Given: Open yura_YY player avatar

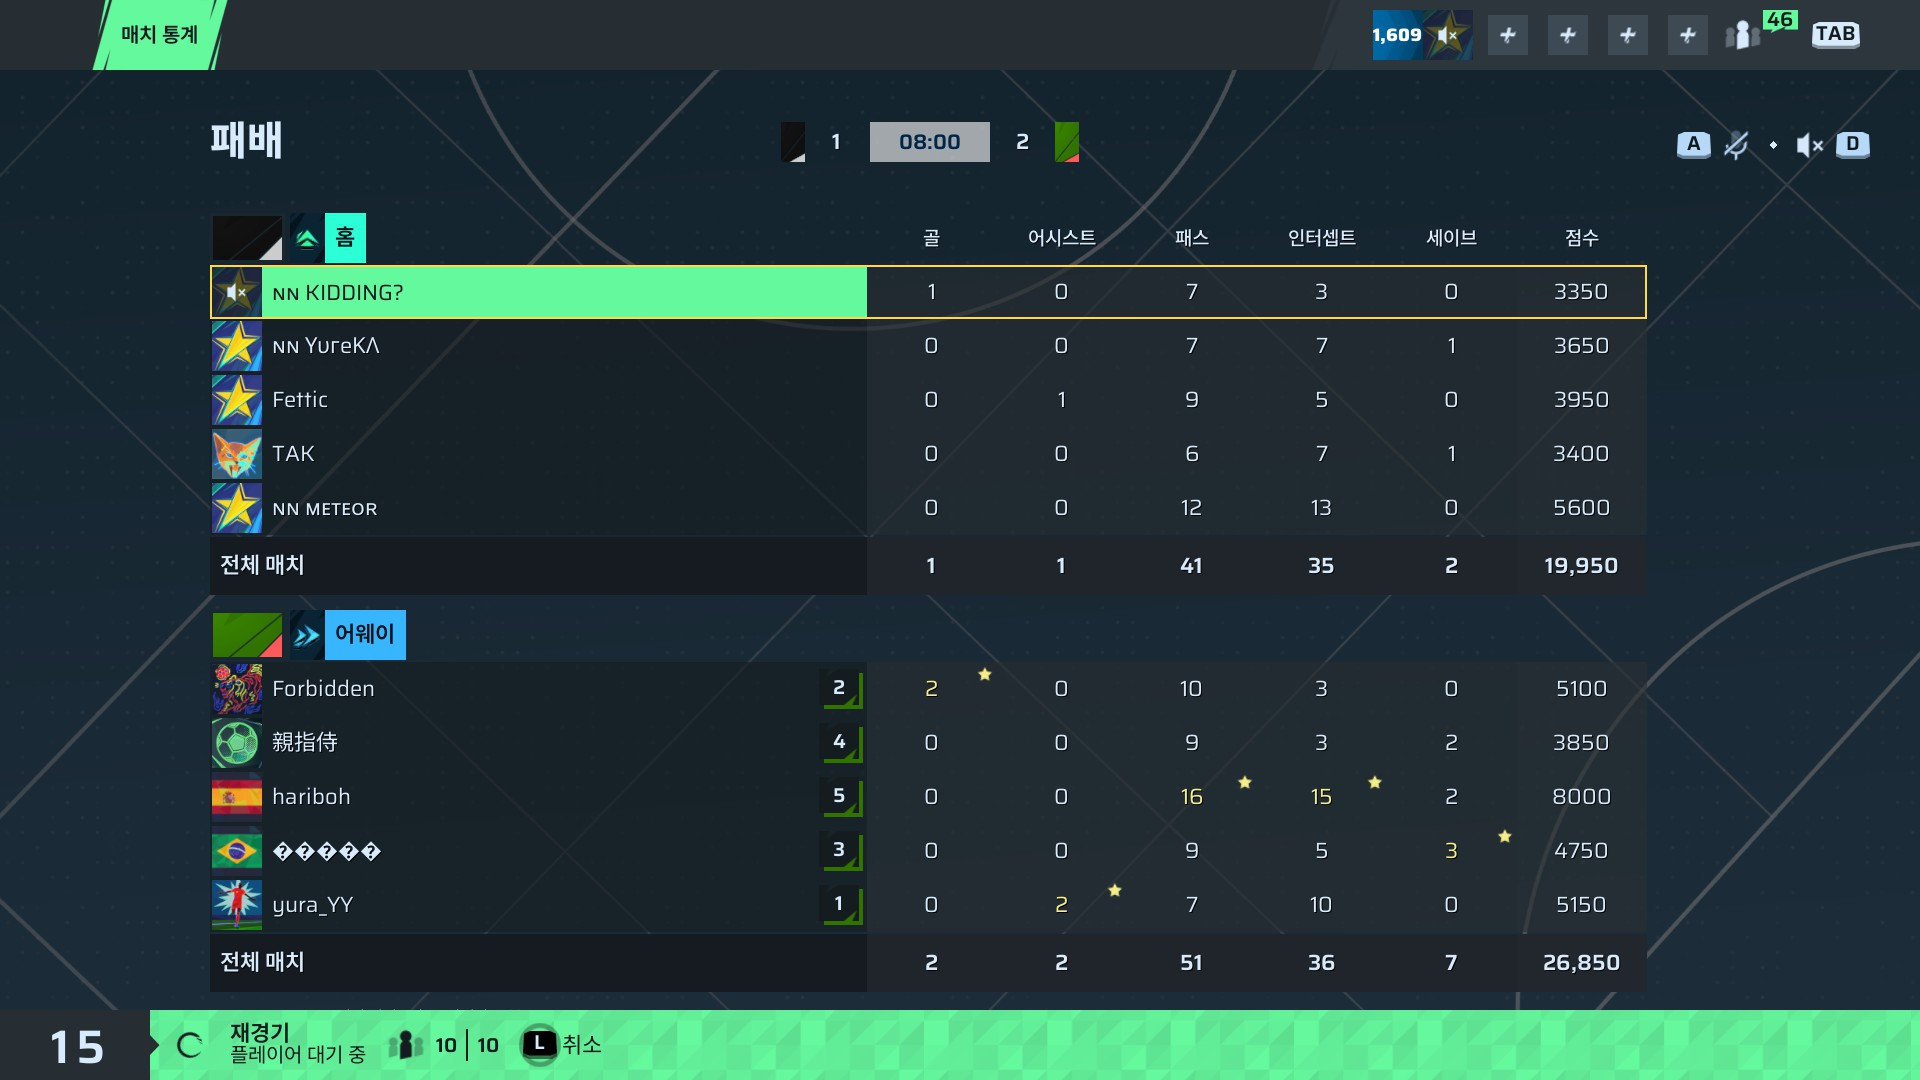Looking at the screenshot, I should 237,905.
